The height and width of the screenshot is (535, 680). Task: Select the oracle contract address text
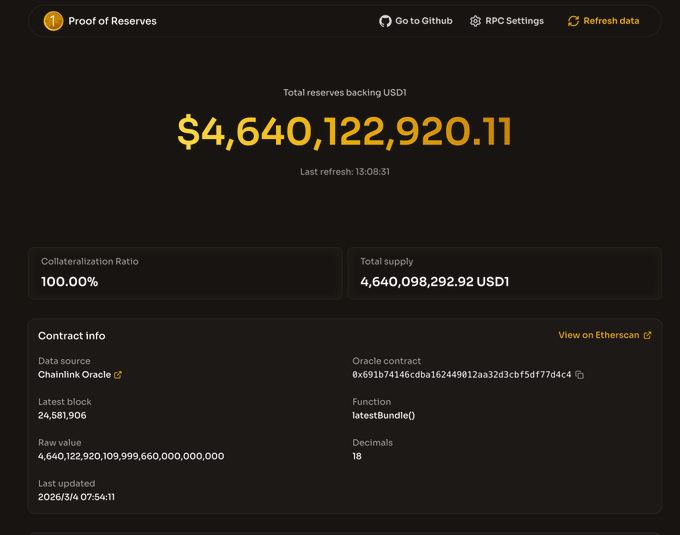461,375
